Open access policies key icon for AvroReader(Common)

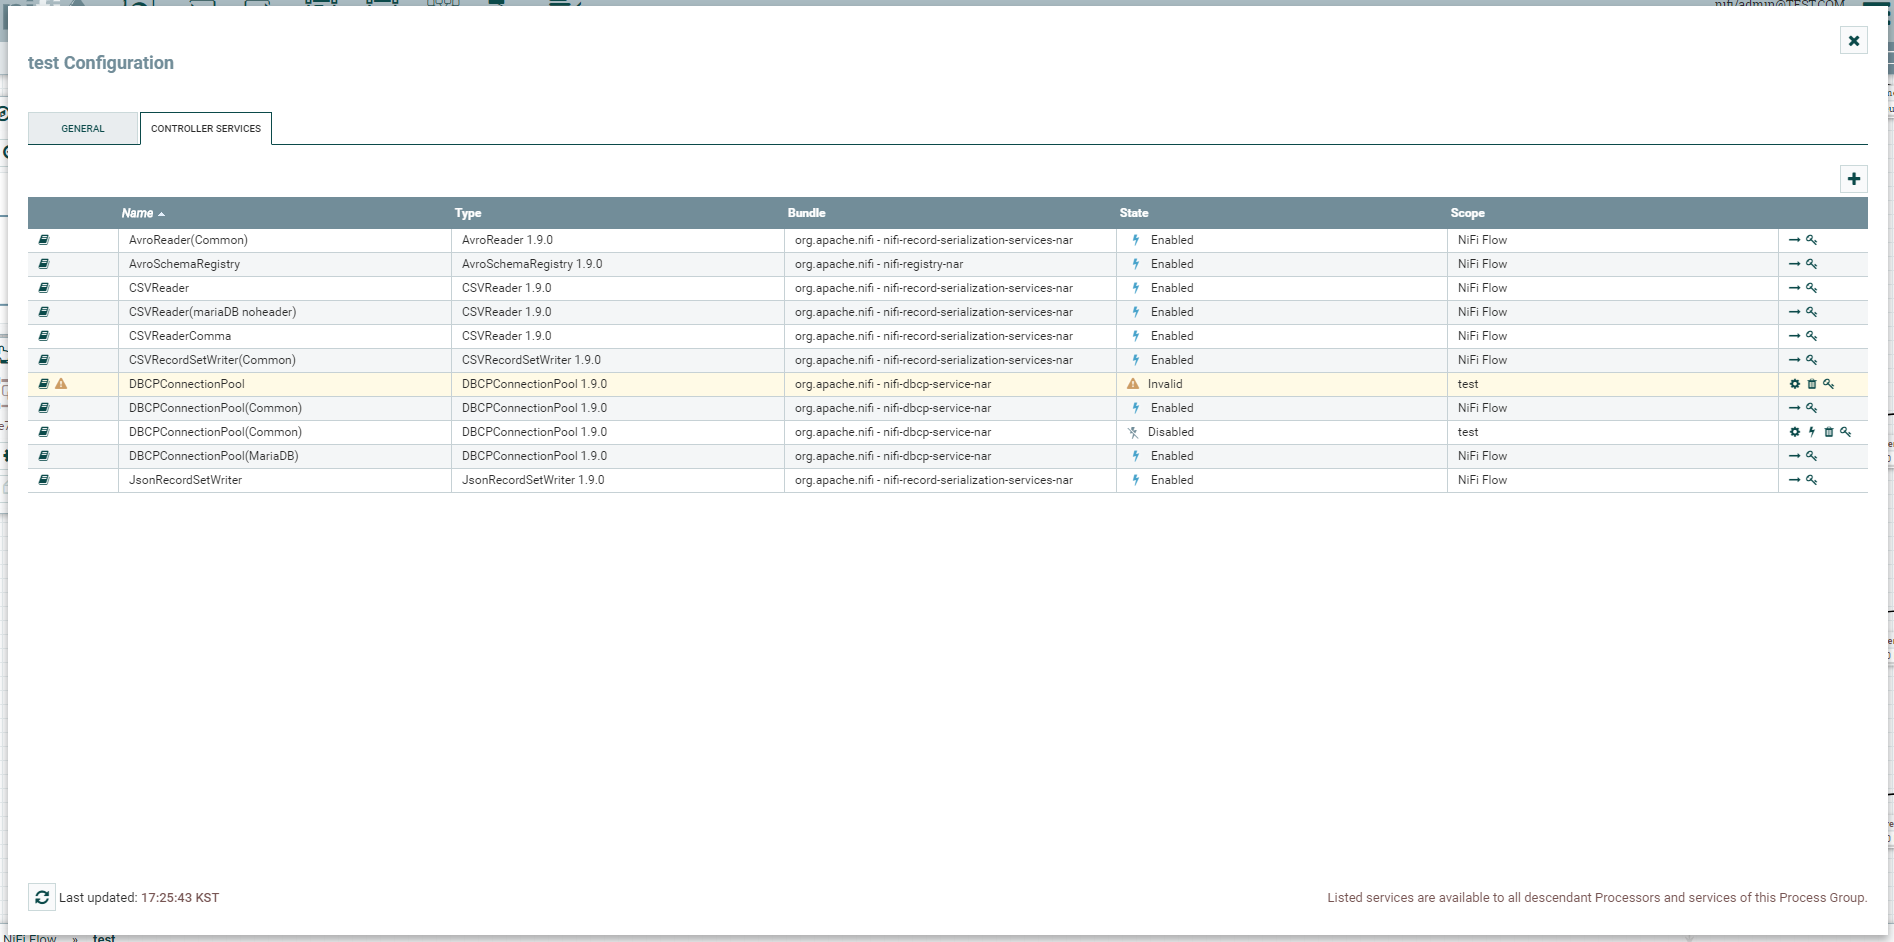(1814, 240)
